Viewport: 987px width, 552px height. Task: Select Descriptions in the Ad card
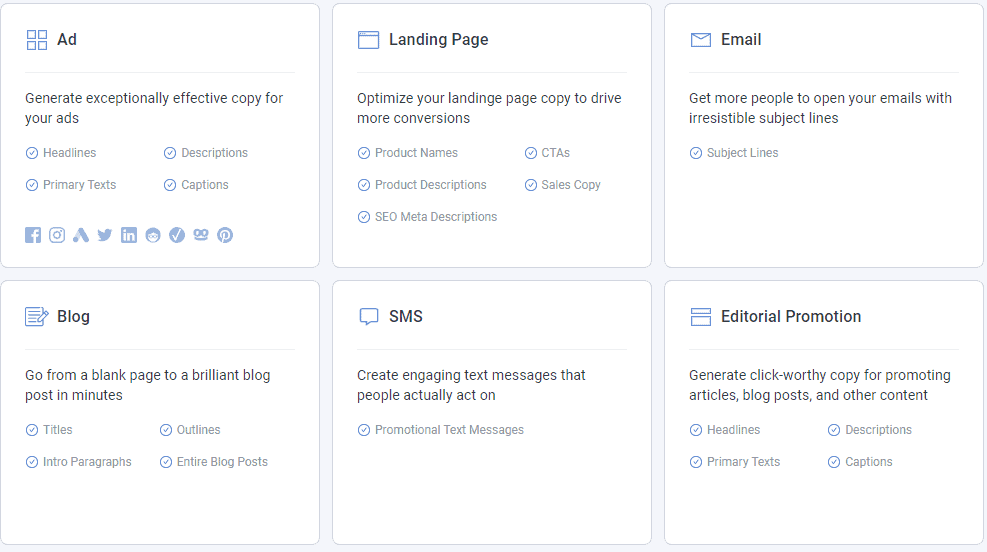point(214,153)
